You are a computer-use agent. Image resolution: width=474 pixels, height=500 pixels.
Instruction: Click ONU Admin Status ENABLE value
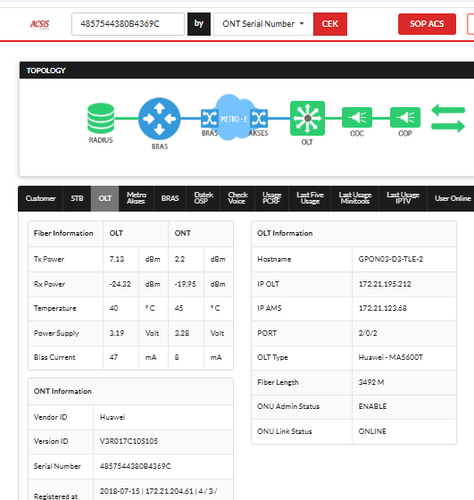click(373, 406)
